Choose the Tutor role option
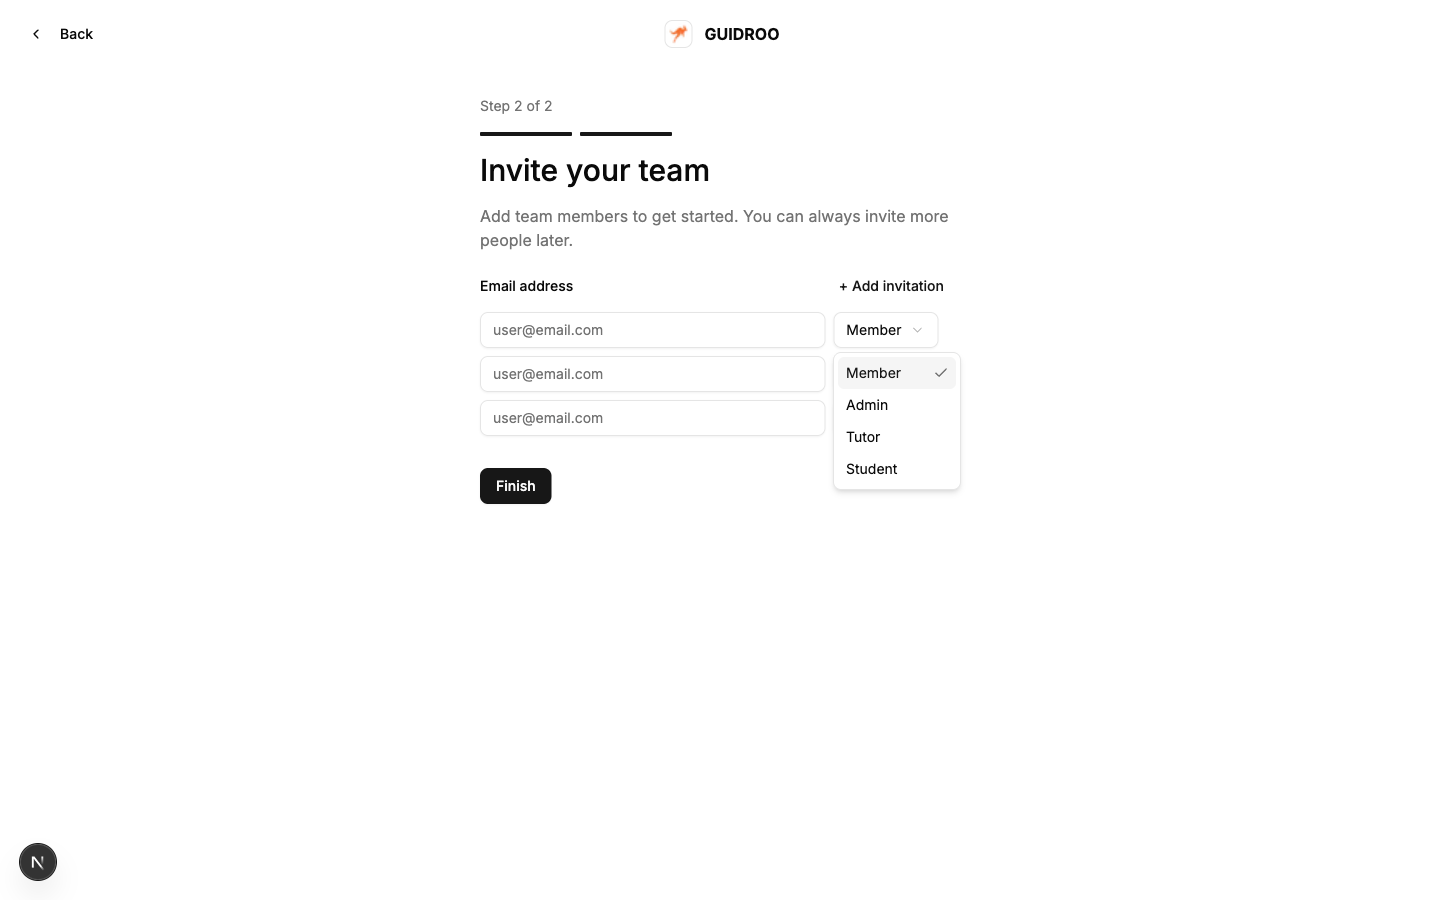This screenshot has height=900, width=1440. (x=863, y=437)
